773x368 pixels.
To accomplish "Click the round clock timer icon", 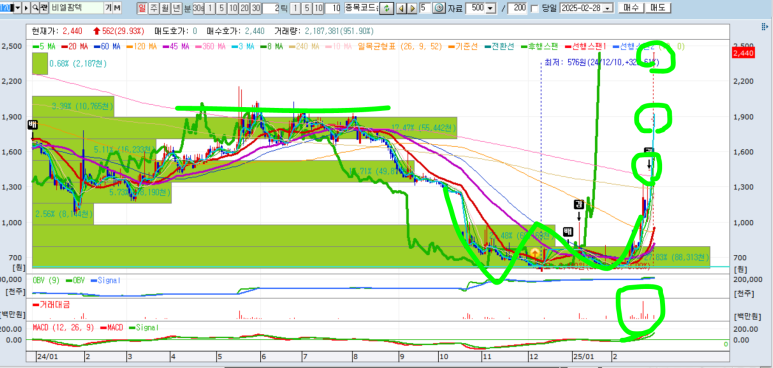I will pos(439,8).
